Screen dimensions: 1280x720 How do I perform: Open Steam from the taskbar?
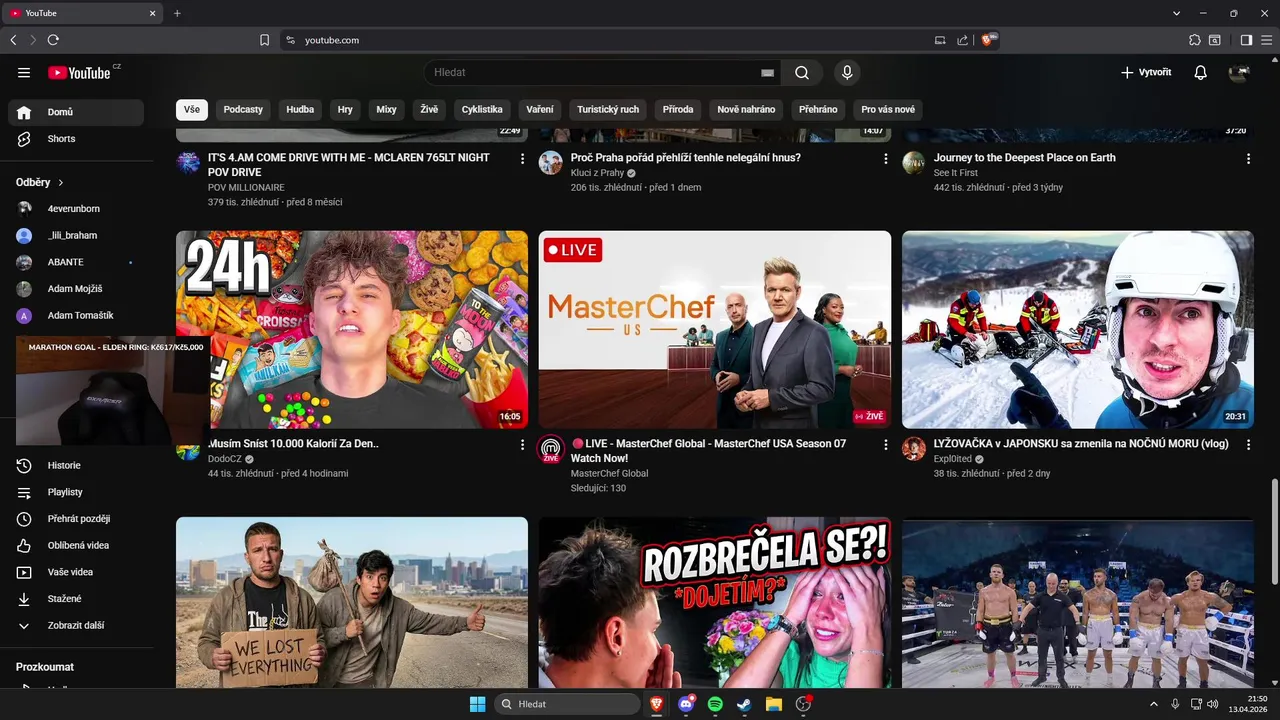[744, 704]
